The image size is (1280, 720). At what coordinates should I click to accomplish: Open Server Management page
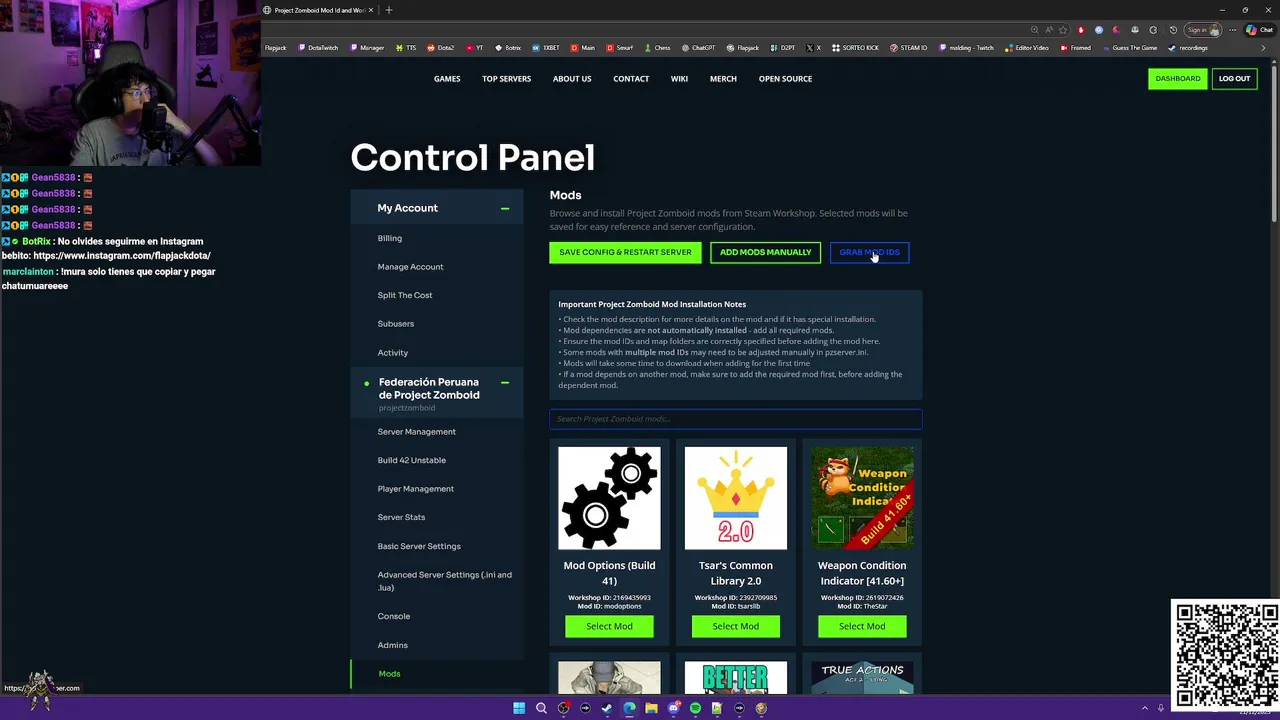[416, 432]
